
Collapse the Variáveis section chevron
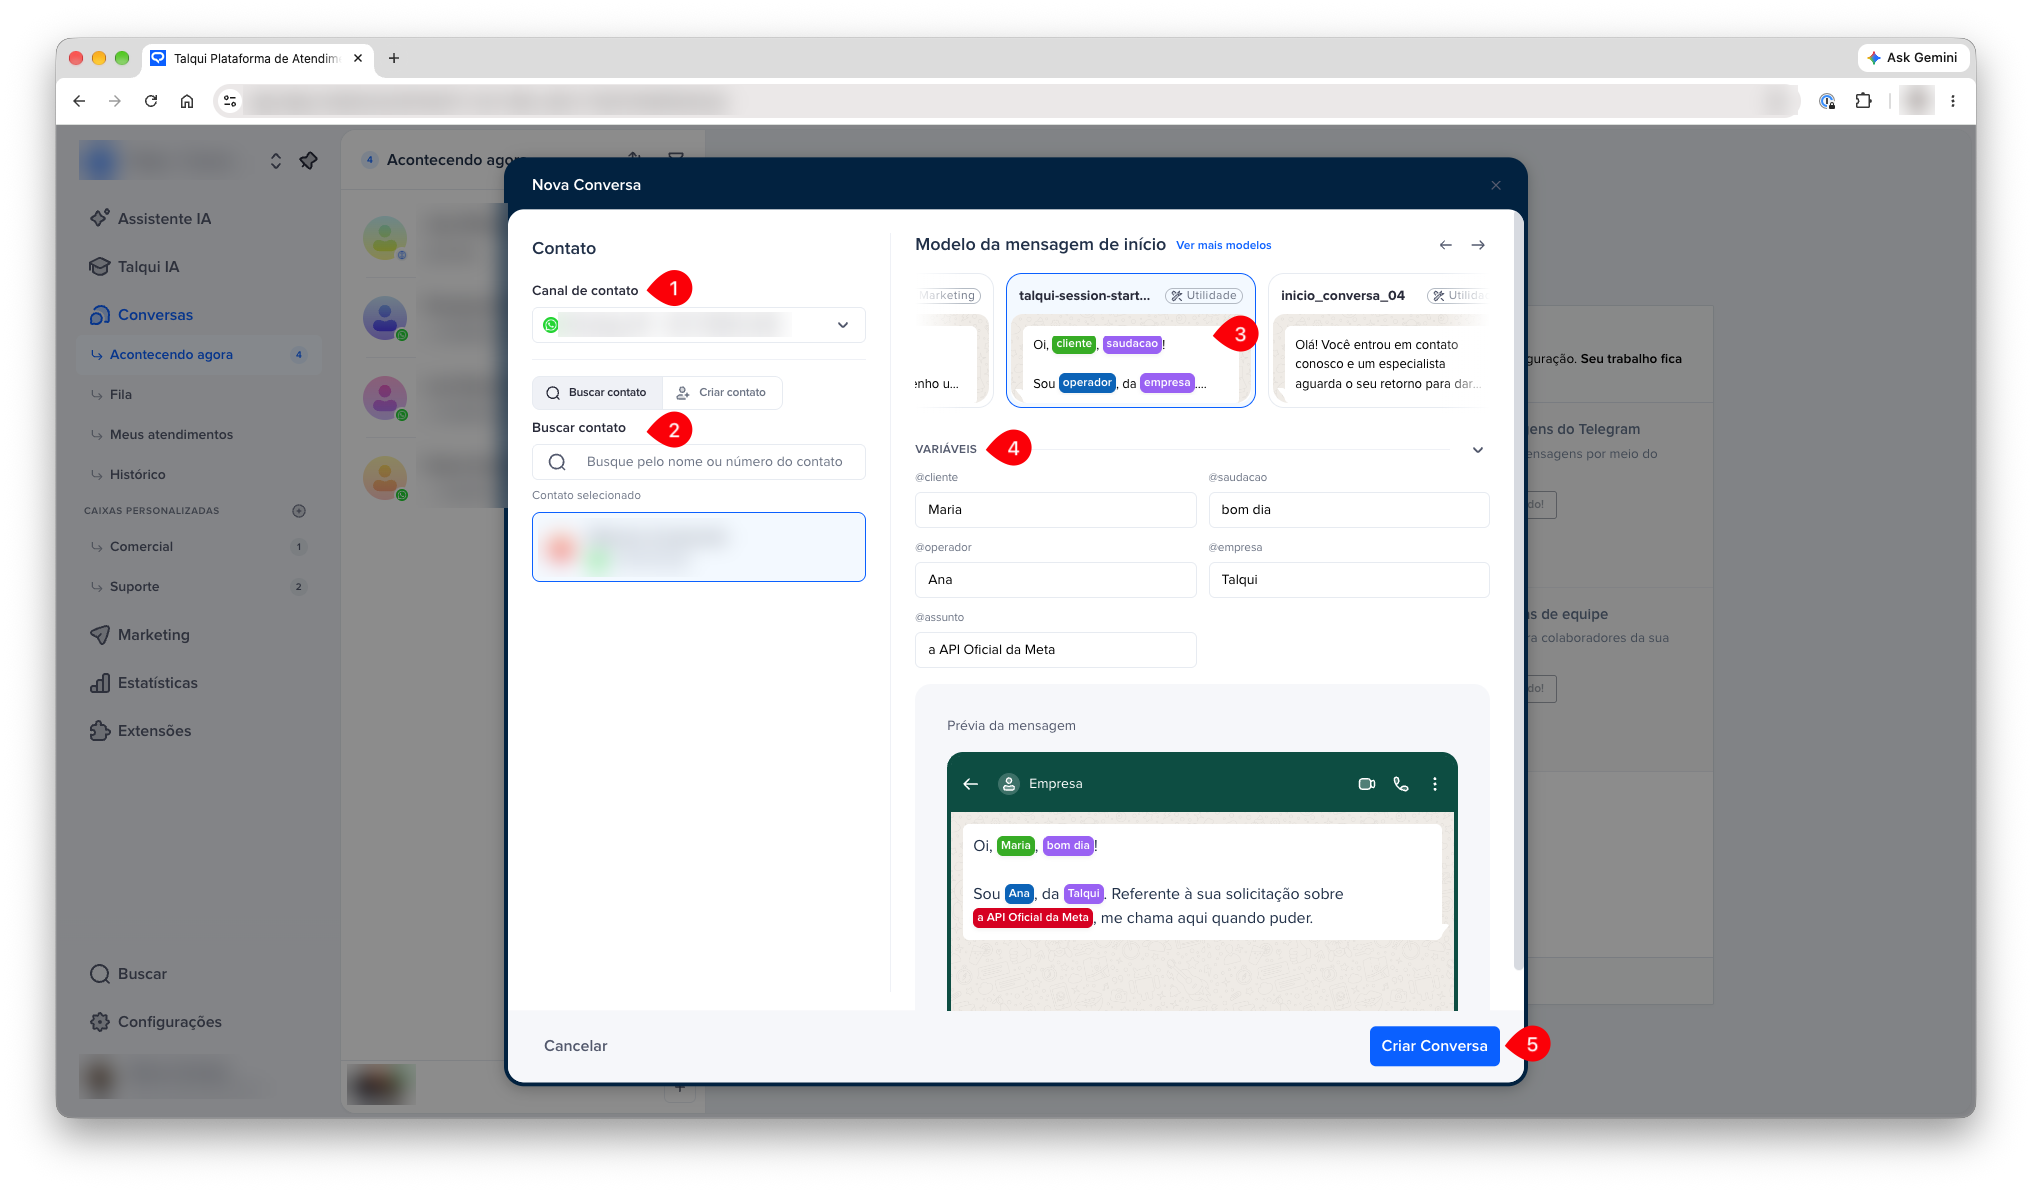[1478, 450]
